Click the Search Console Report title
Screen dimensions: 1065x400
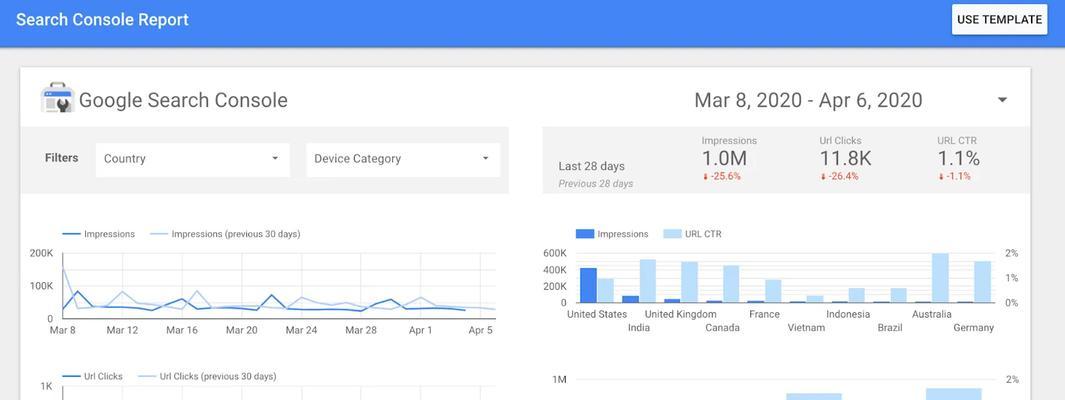(x=103, y=20)
